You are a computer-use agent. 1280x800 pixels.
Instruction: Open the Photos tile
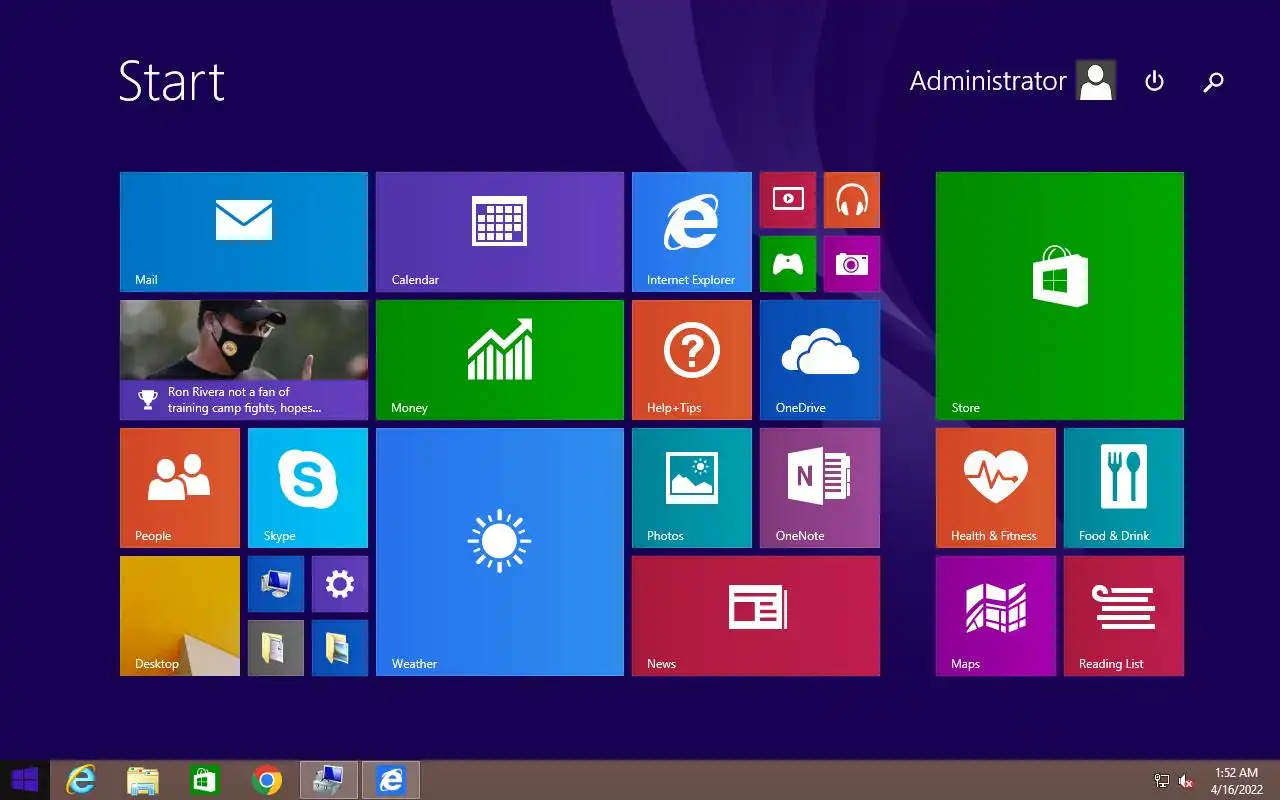pyautogui.click(x=692, y=488)
